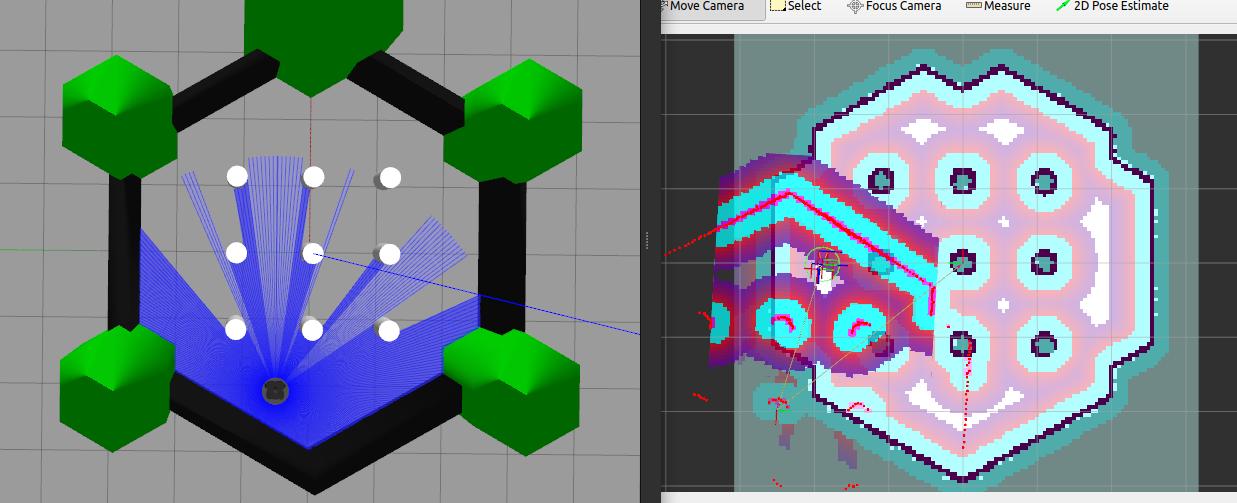Click the top-left obstacle circle on the costmap
Image resolution: width=1237 pixels, height=503 pixels.
point(881,181)
